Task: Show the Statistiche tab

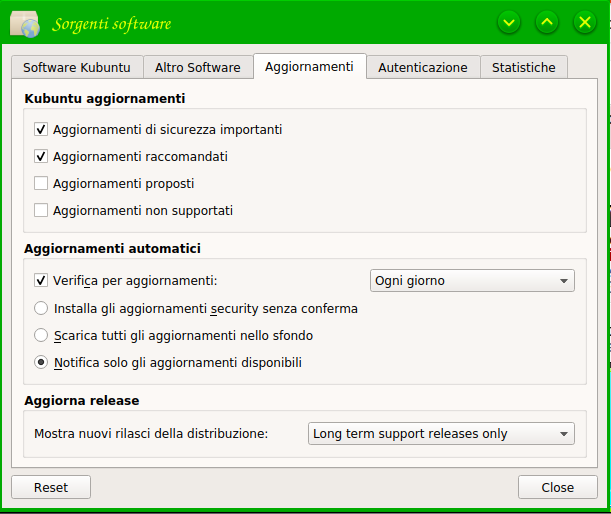Action: [524, 67]
